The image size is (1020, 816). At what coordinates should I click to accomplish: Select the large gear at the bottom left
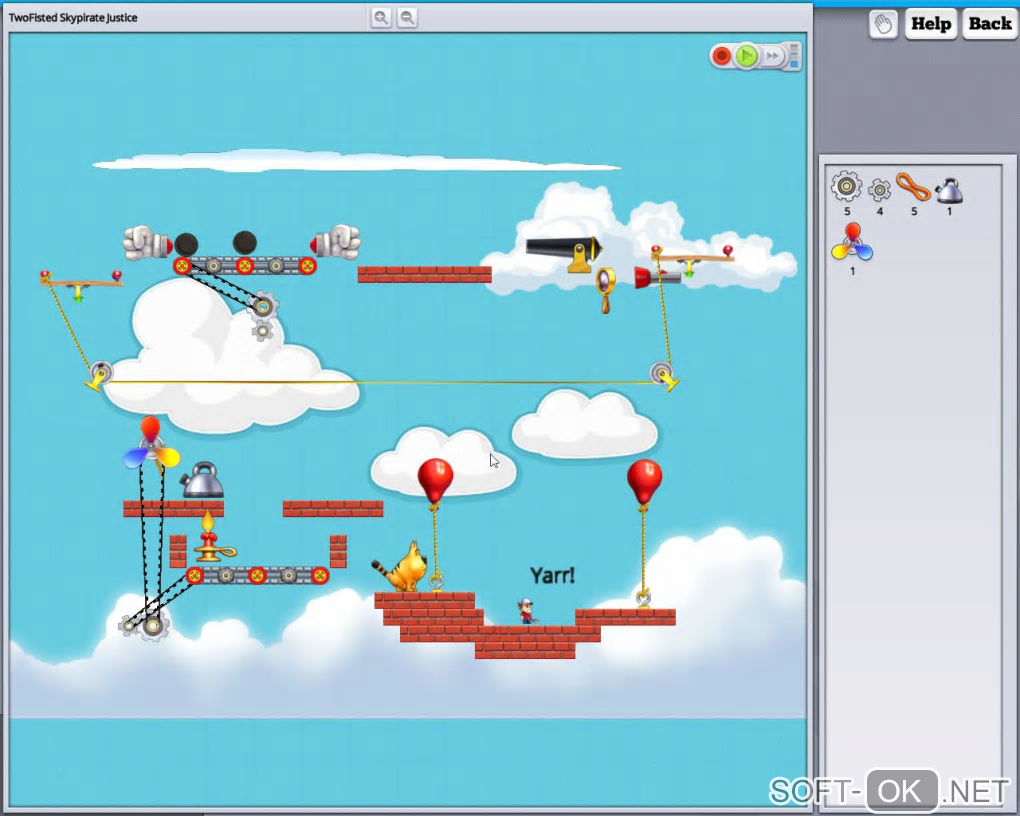[153, 626]
